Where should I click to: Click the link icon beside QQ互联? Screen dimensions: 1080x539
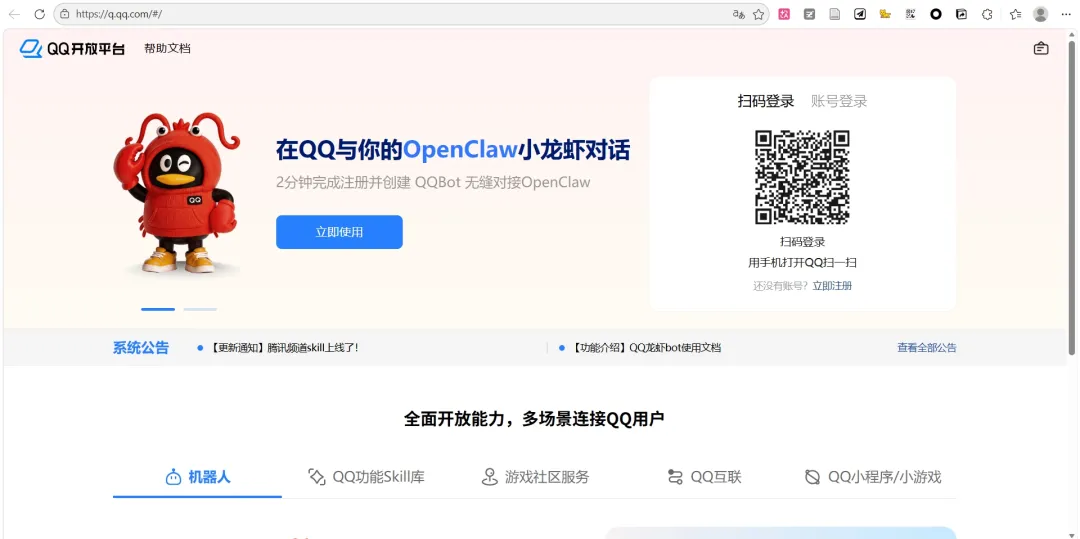(x=675, y=476)
